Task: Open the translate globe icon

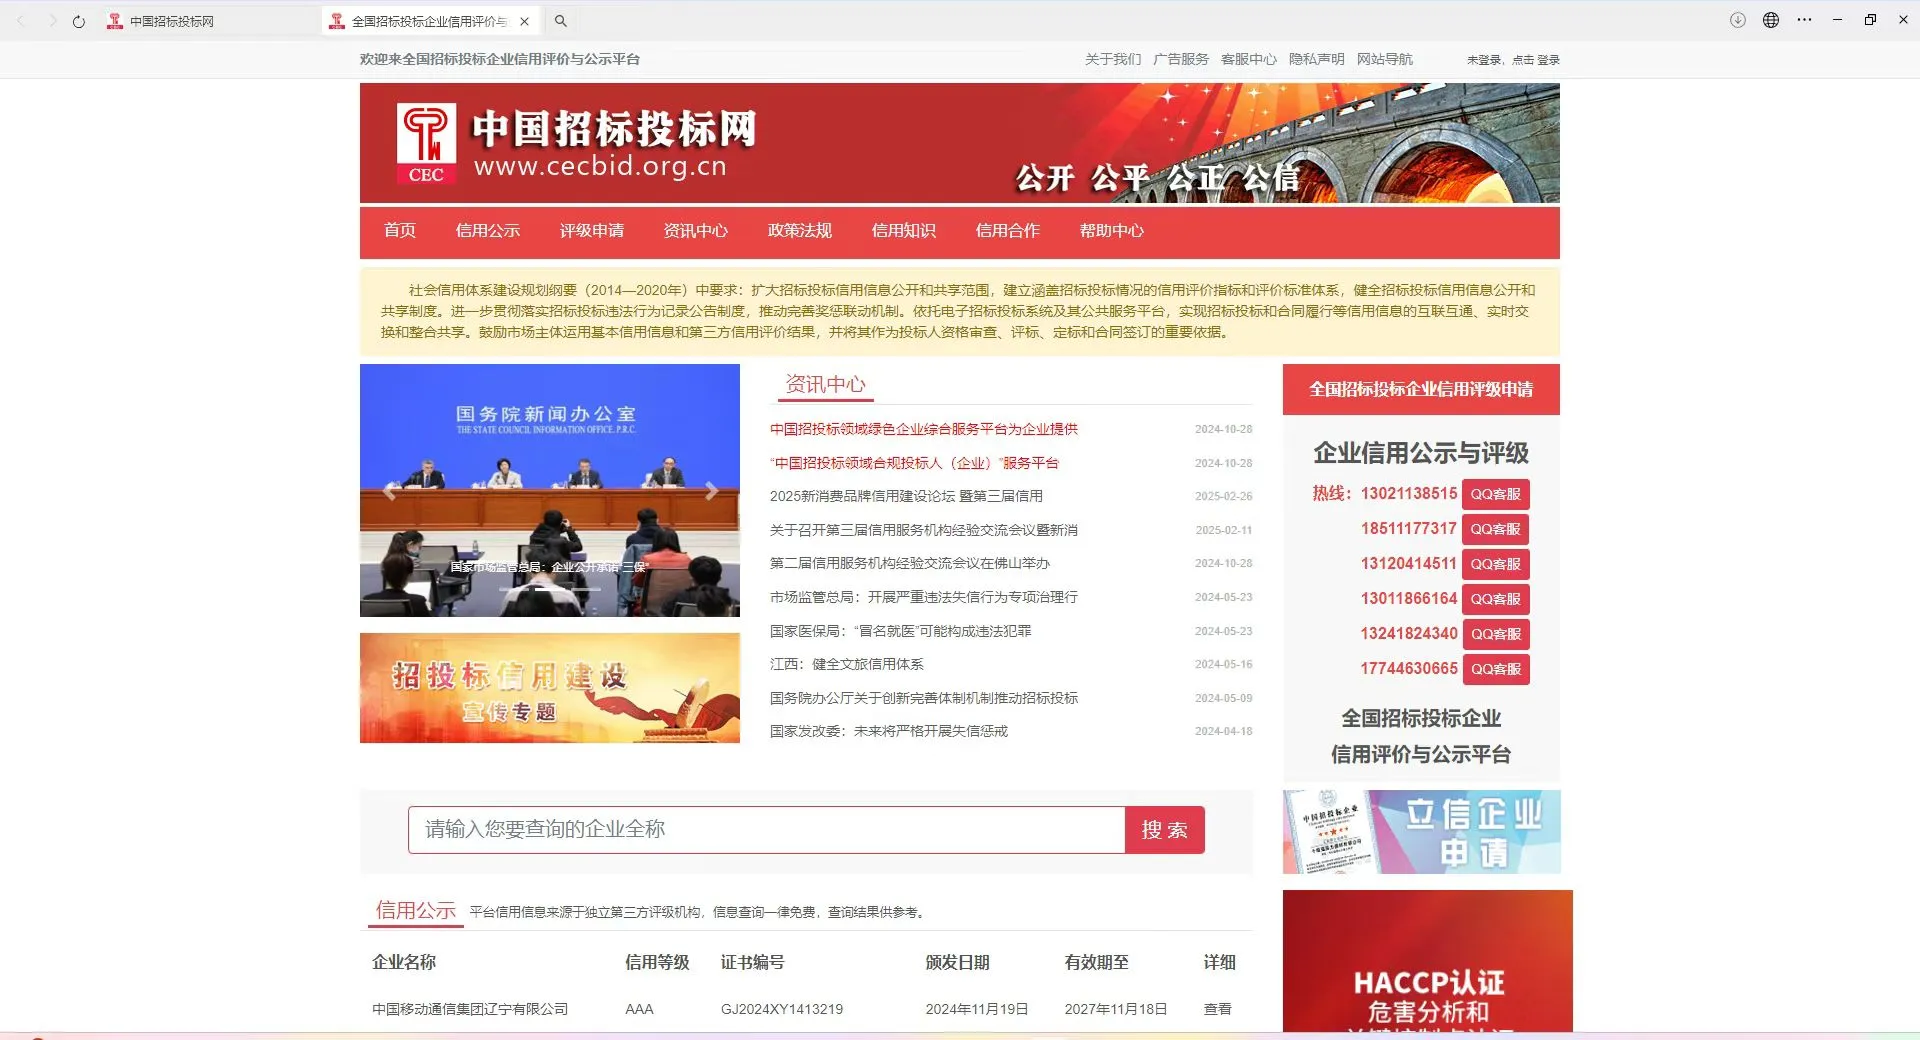Action: (x=1771, y=20)
